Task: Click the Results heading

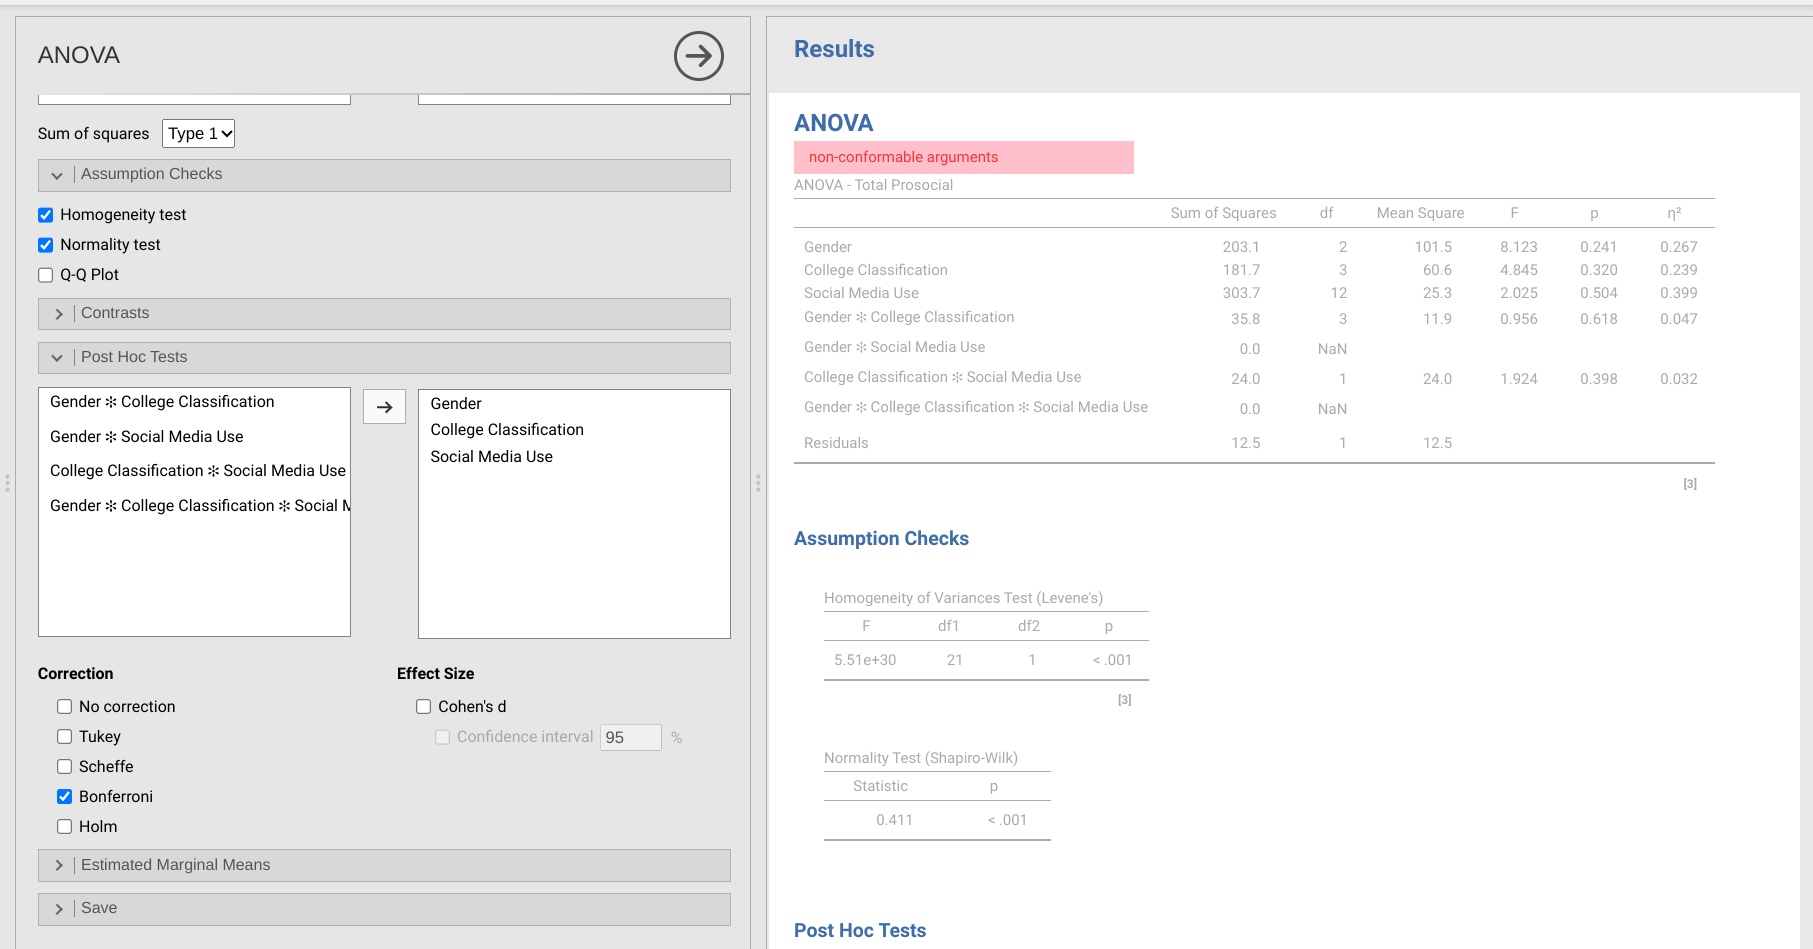Action: tap(834, 49)
